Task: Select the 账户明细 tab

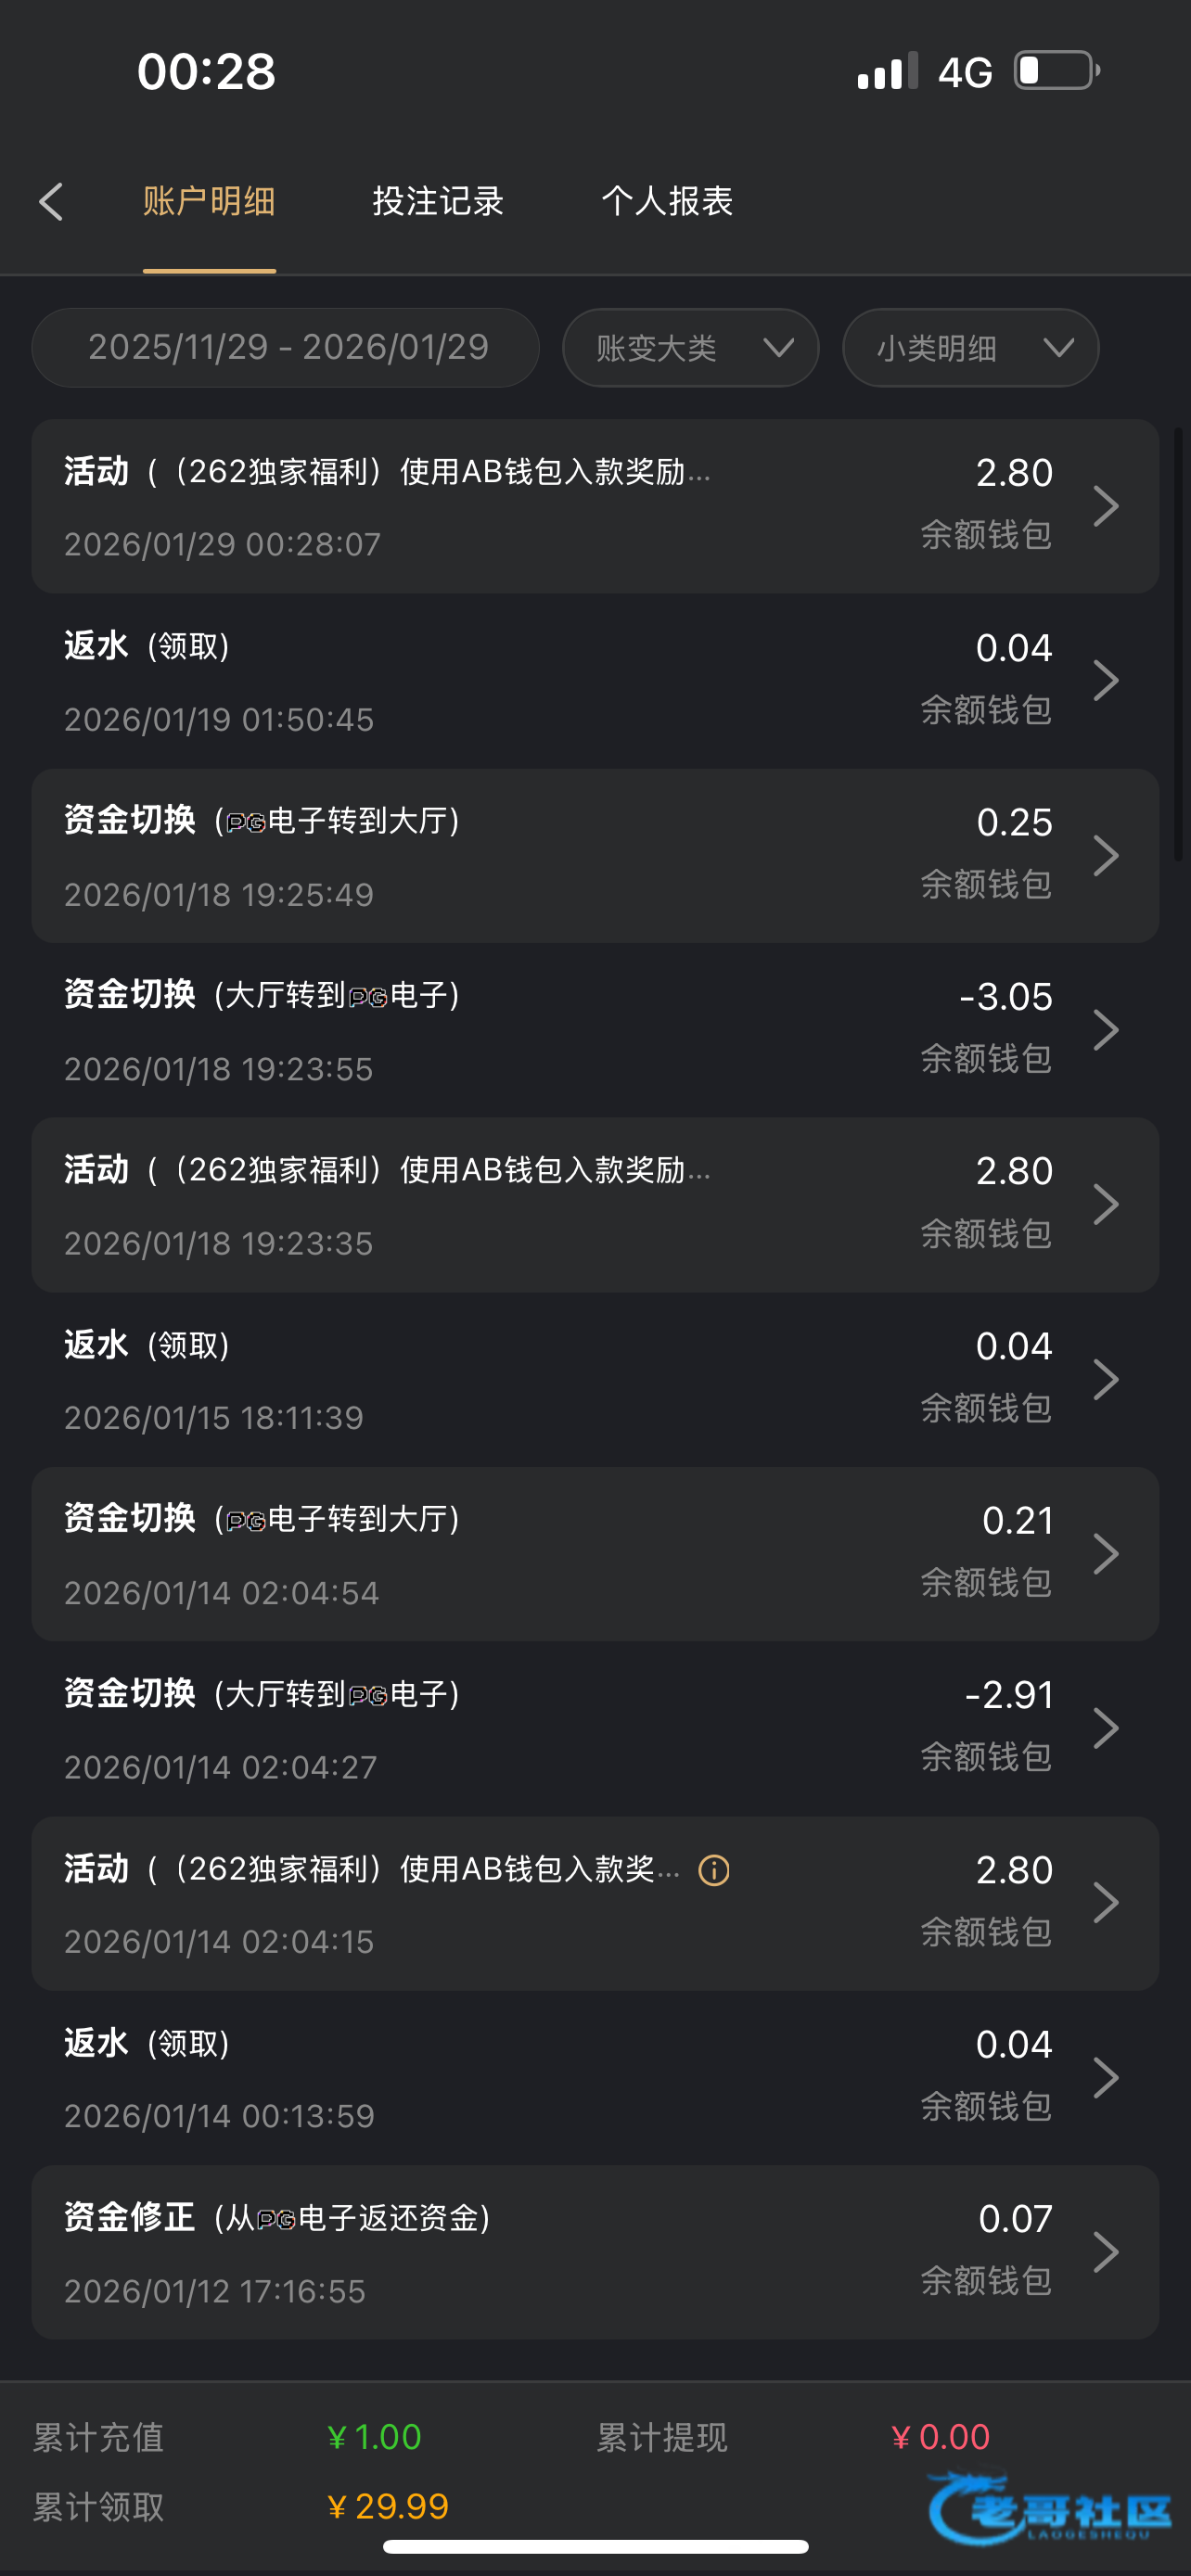Action: [x=209, y=202]
